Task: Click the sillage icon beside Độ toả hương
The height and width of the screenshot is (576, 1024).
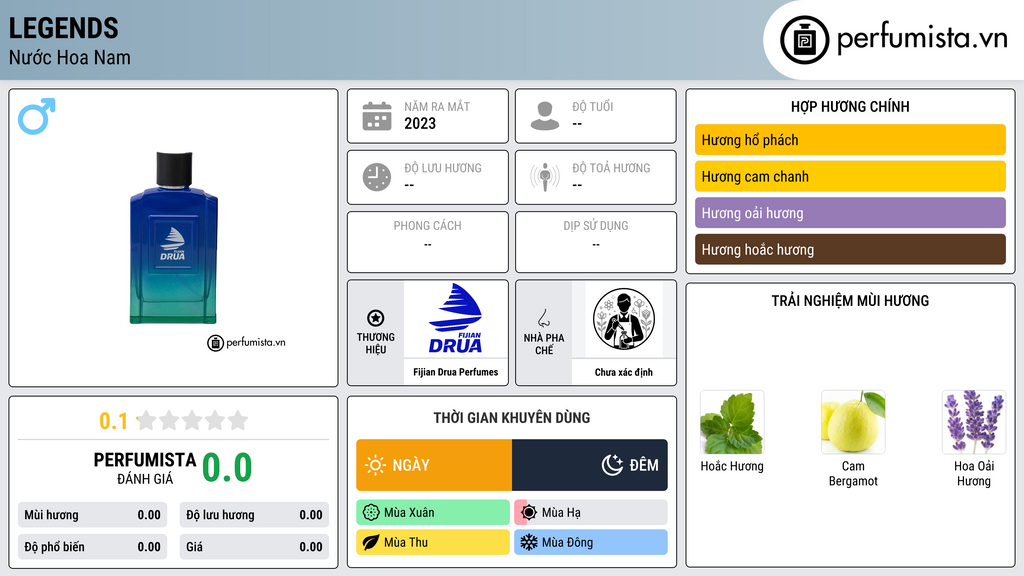Action: pos(545,177)
